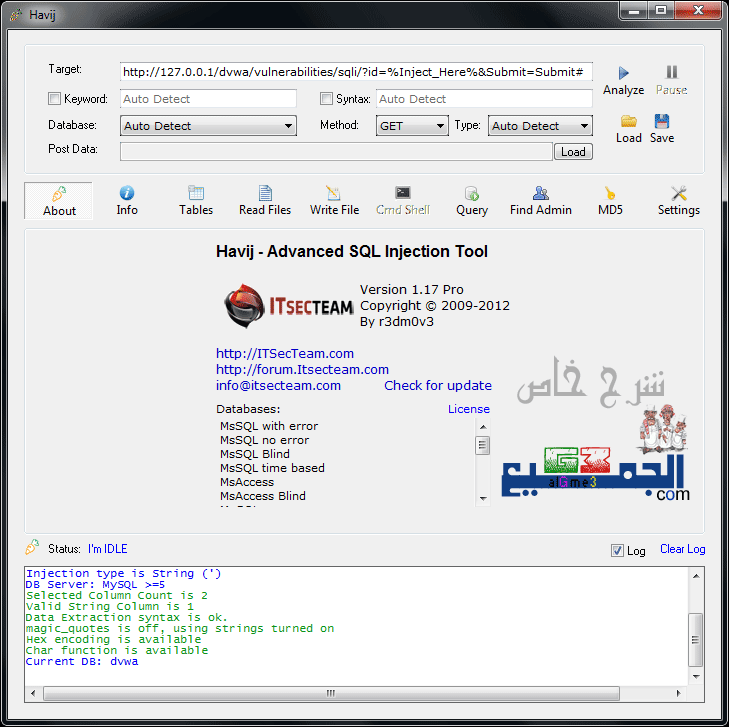Open the Info tab
This screenshot has width=729, height=727.
[127, 201]
